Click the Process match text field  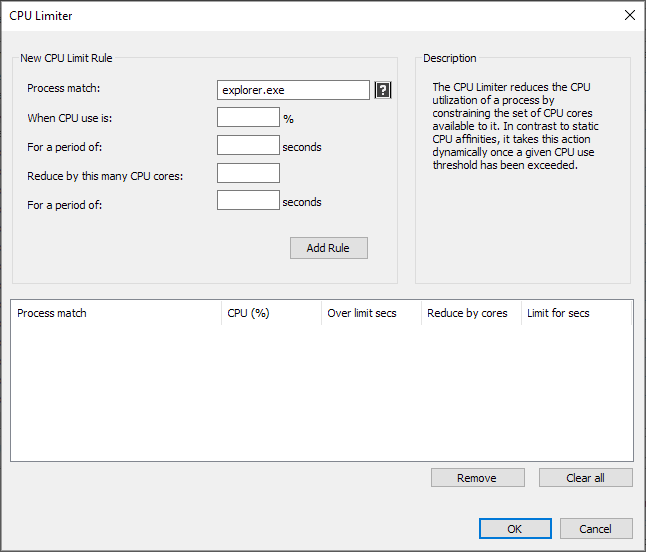click(293, 90)
